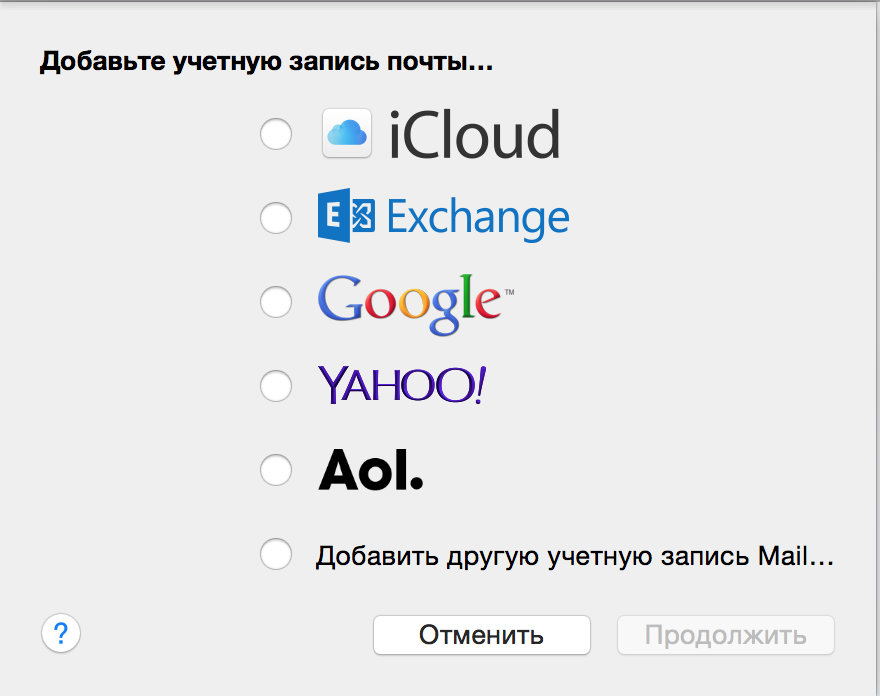Click the Отменить button
This screenshot has height=696, width=880.
point(482,635)
